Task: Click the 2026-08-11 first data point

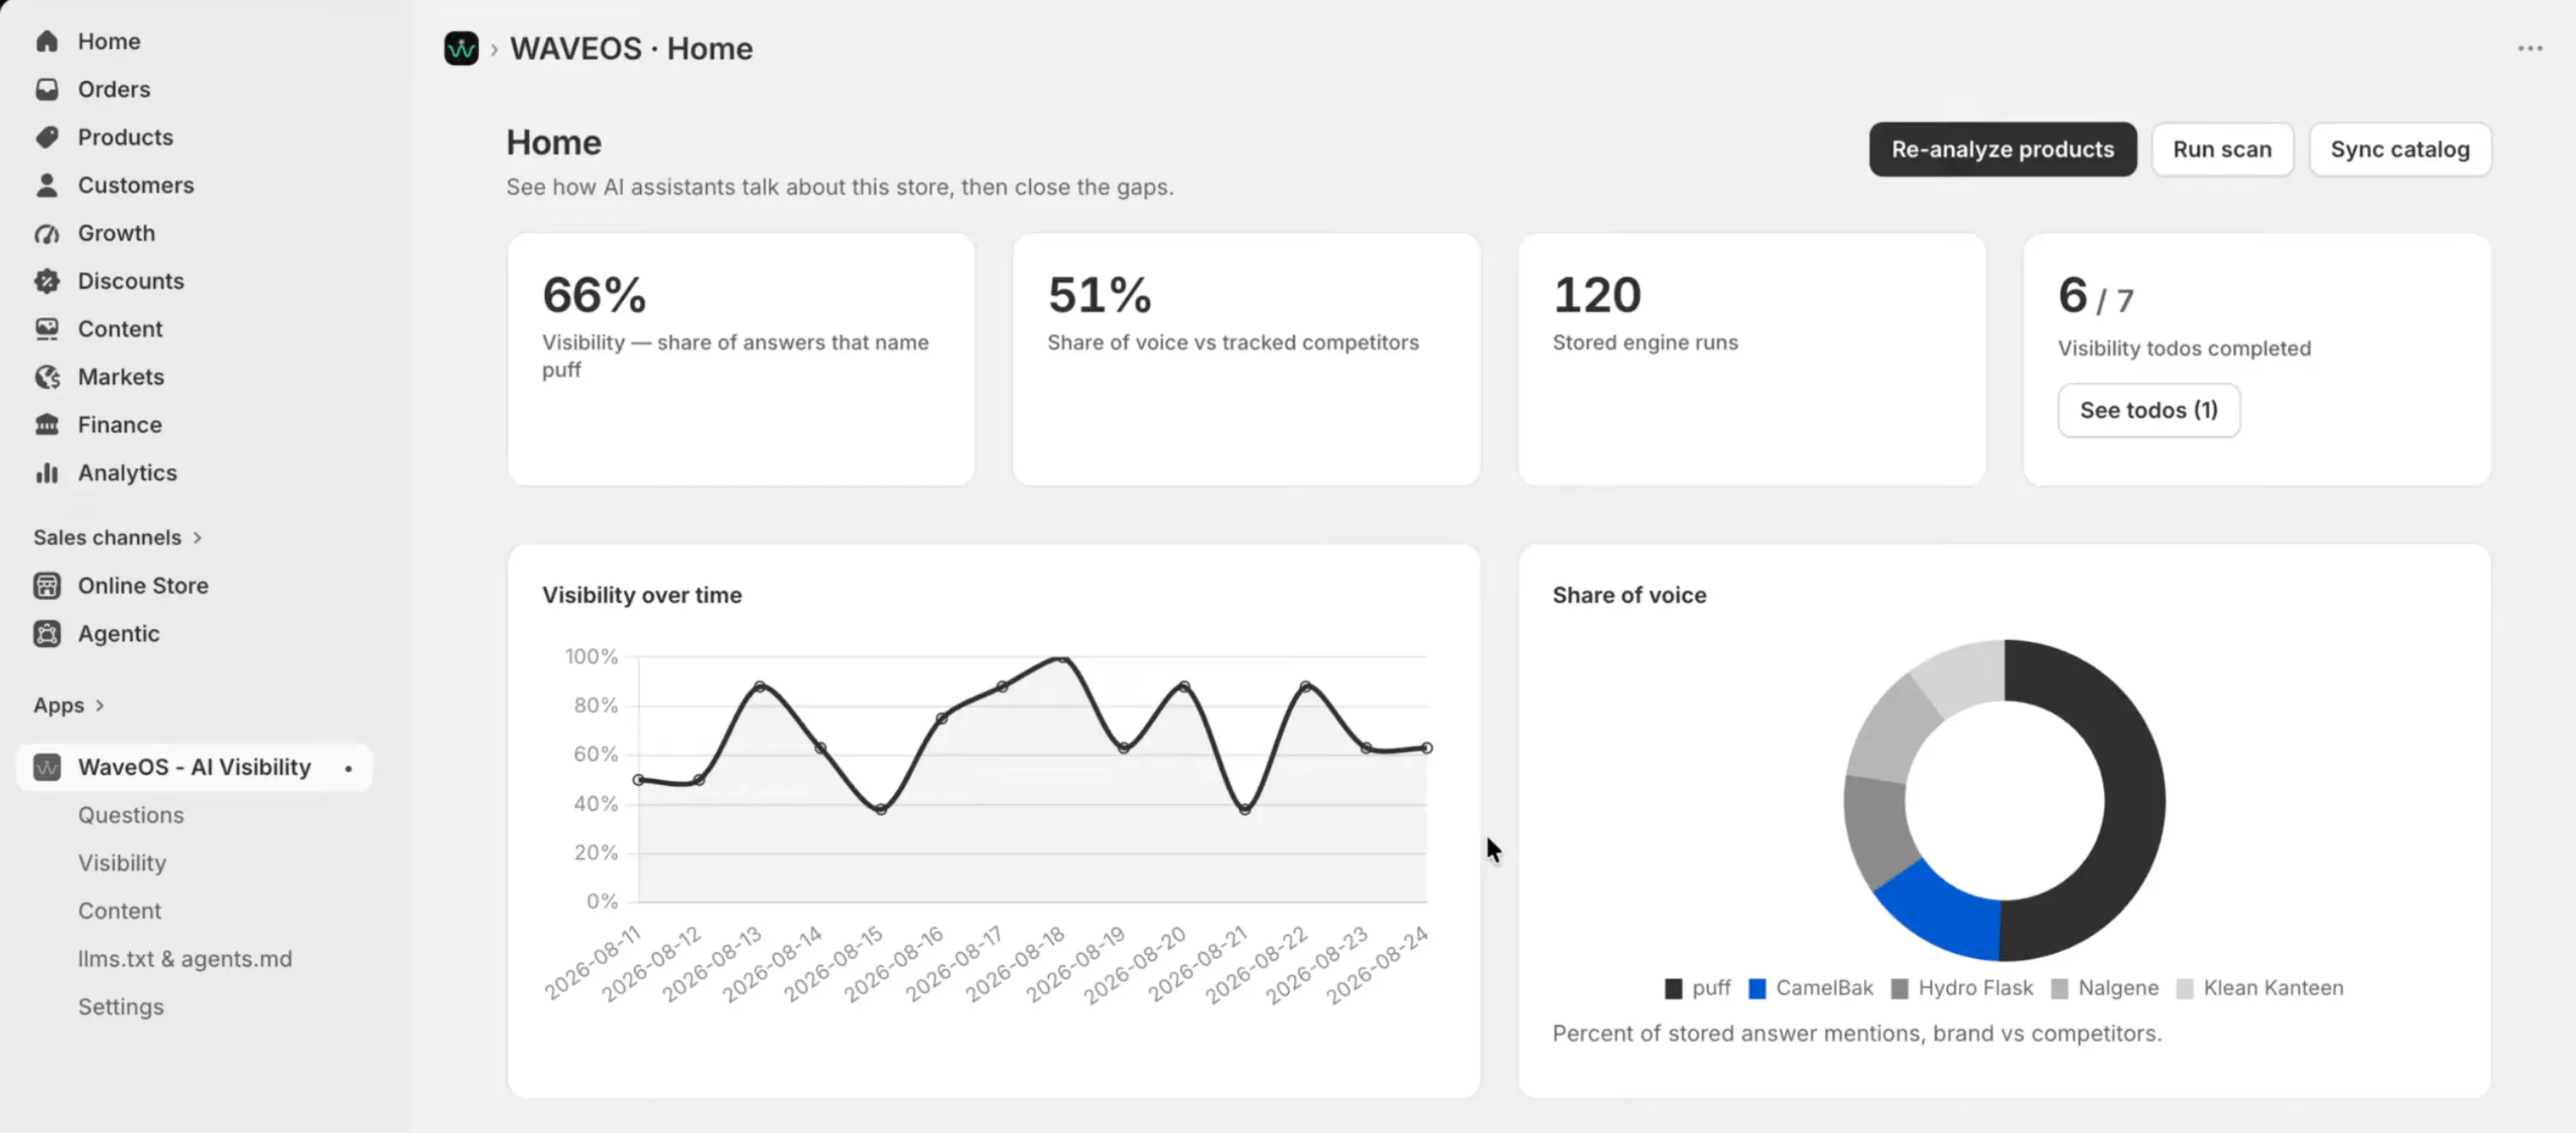Action: click(x=638, y=780)
